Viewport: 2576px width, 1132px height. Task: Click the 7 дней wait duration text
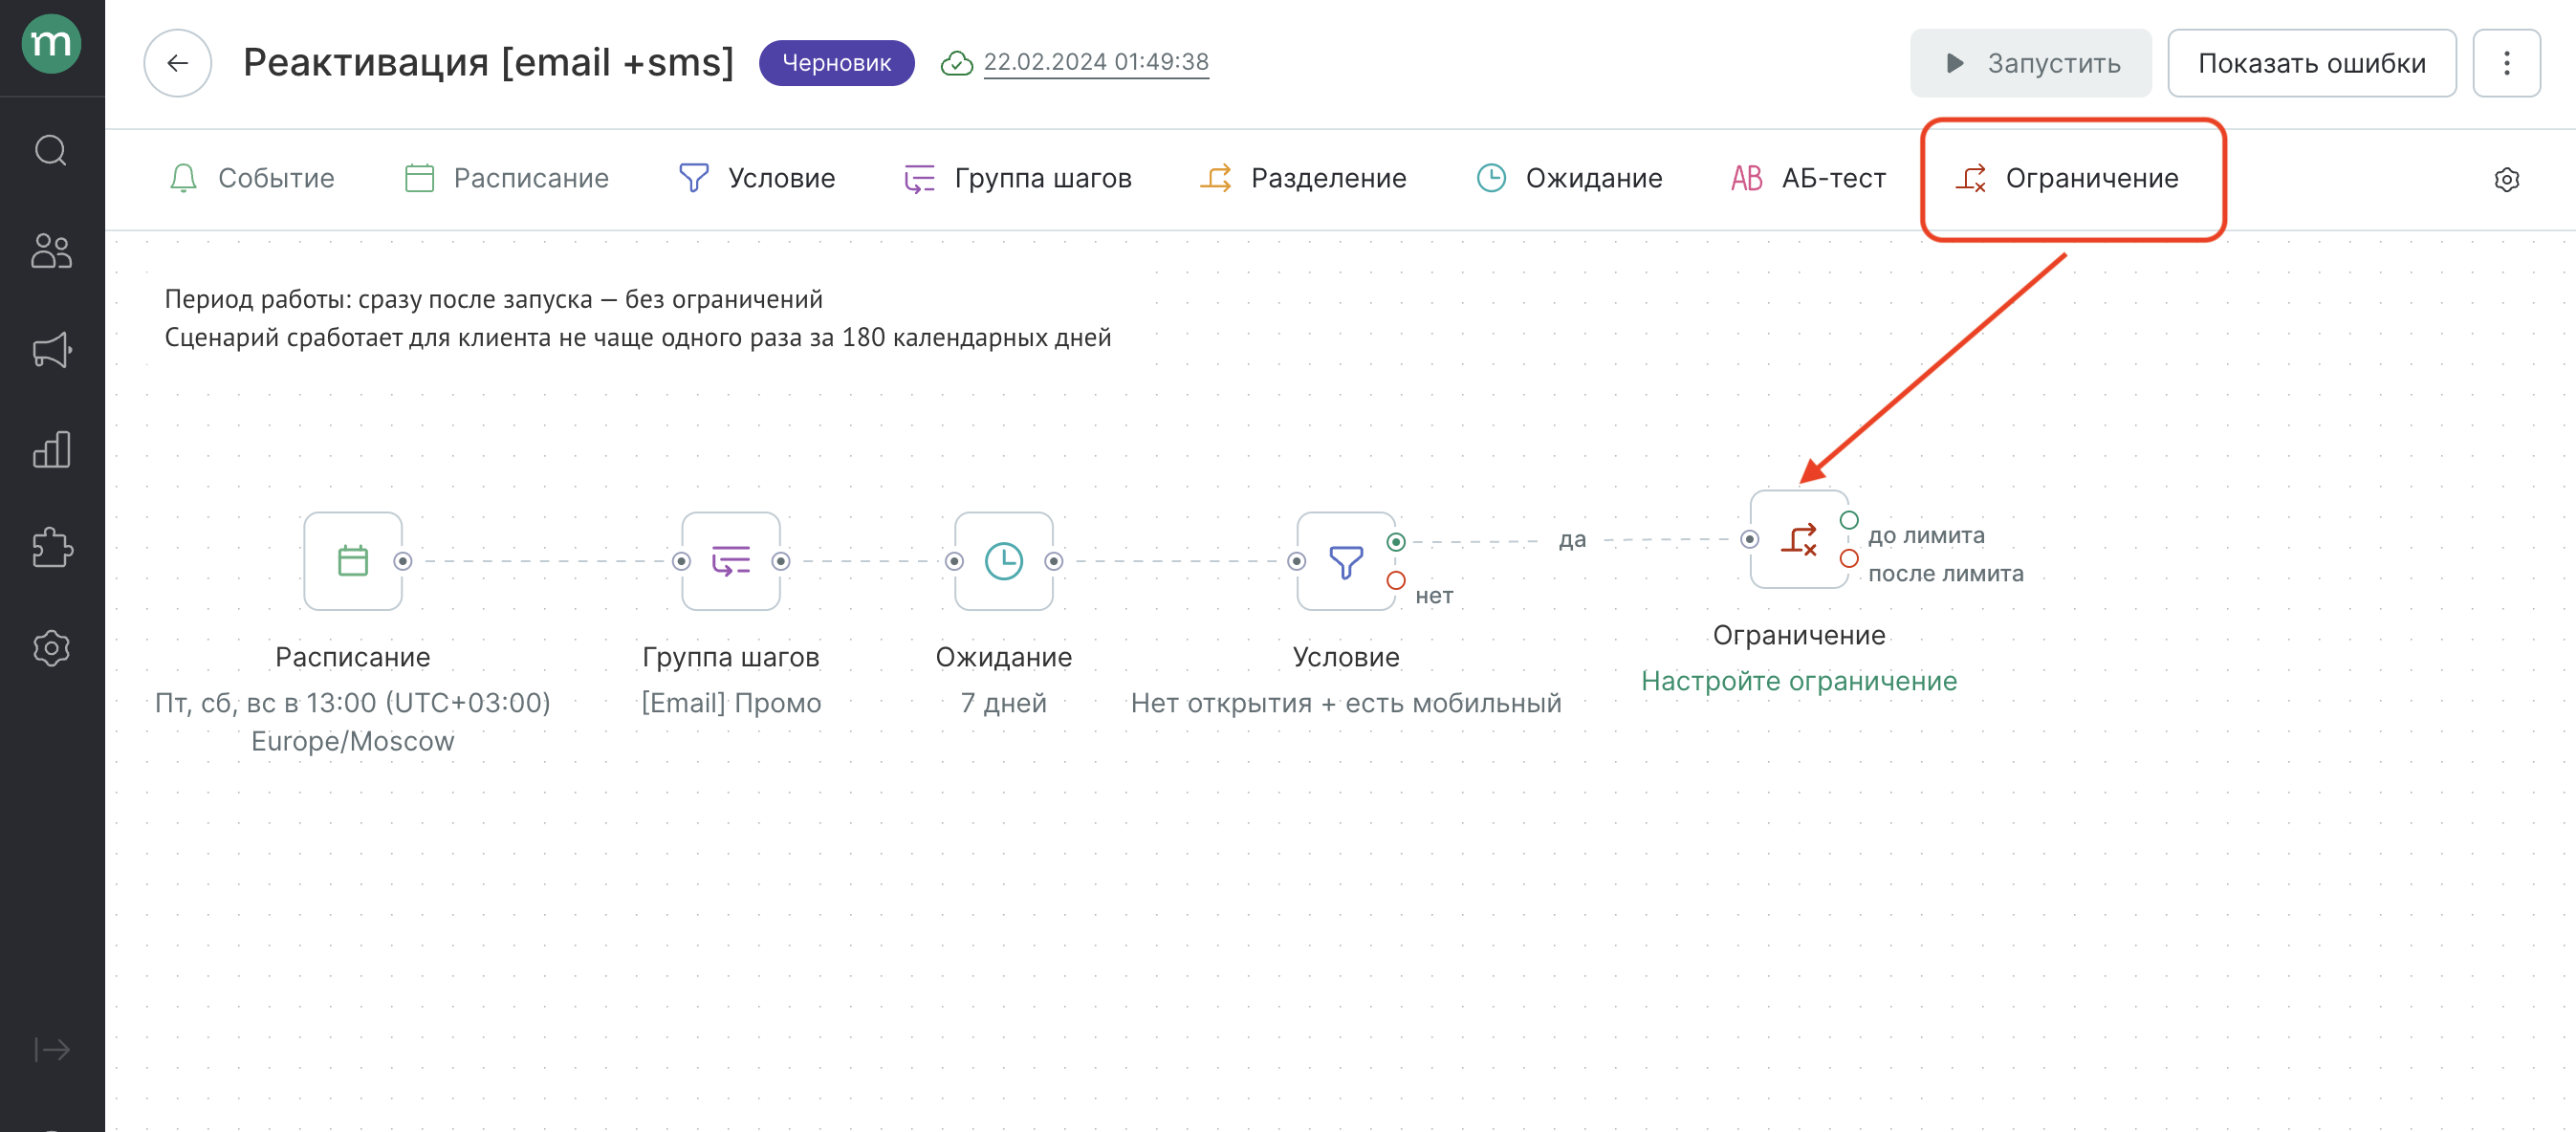[1004, 703]
